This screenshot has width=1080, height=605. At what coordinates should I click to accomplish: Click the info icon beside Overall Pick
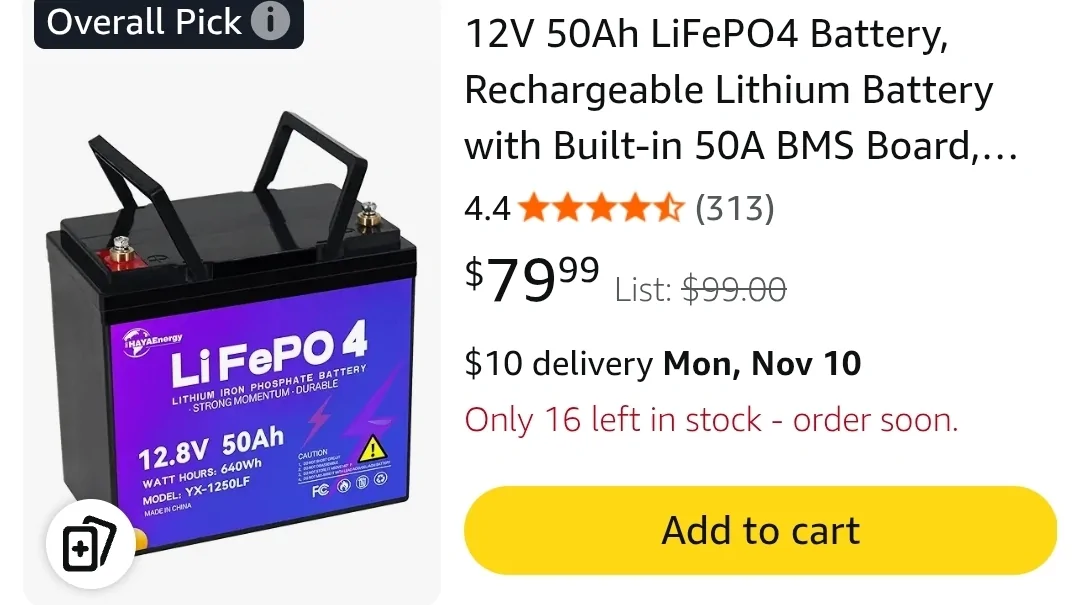click(270, 21)
